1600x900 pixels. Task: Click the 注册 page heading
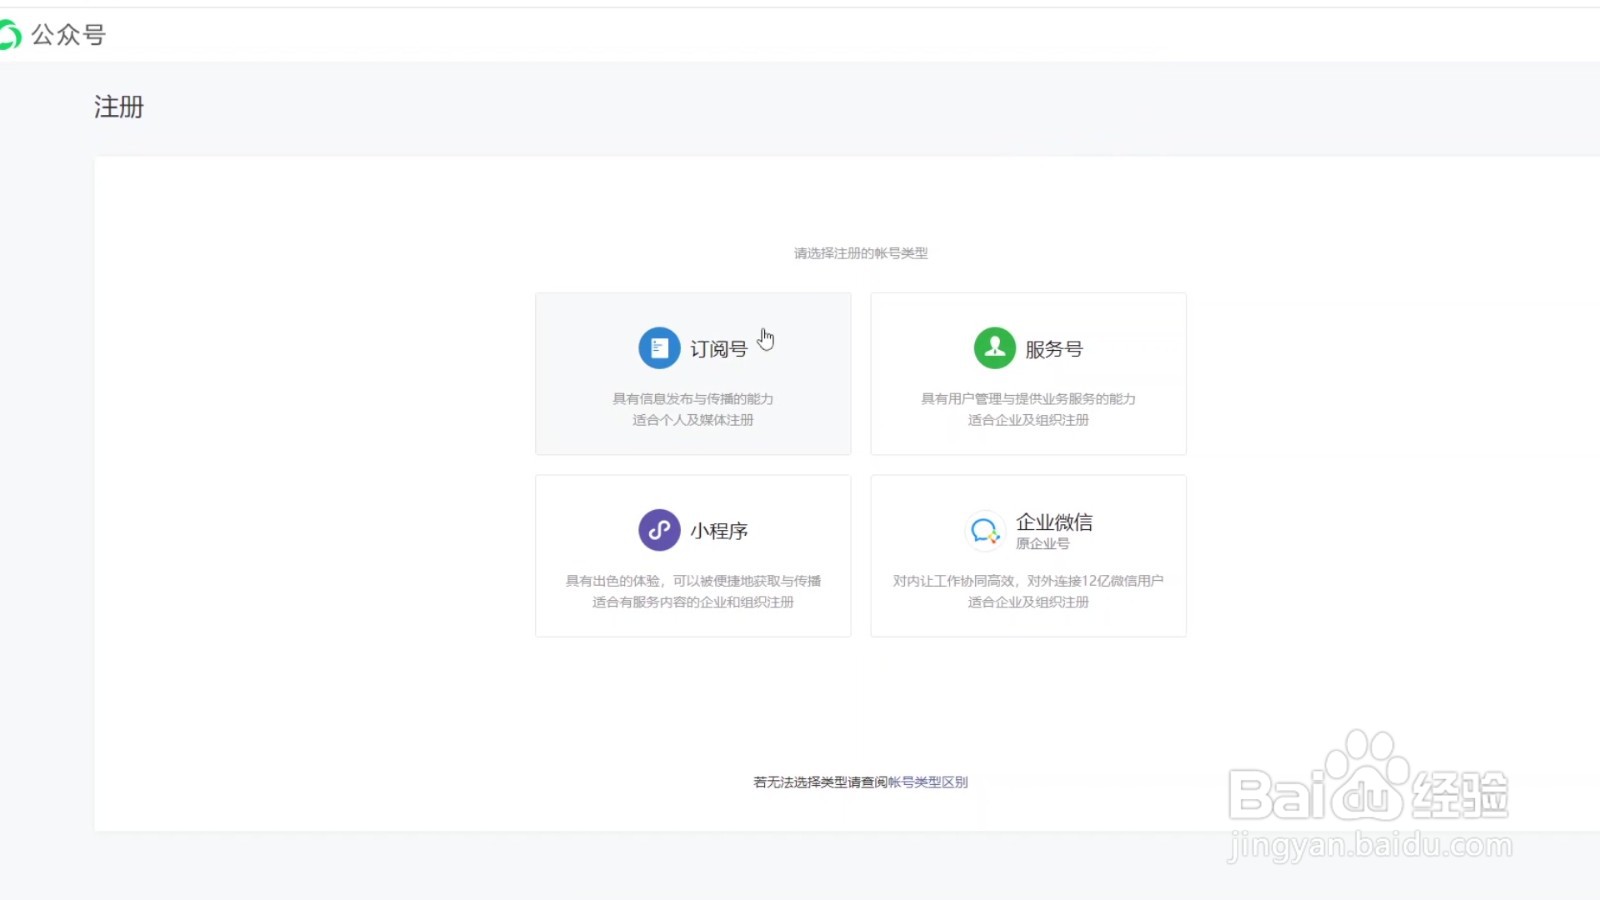[x=119, y=107]
